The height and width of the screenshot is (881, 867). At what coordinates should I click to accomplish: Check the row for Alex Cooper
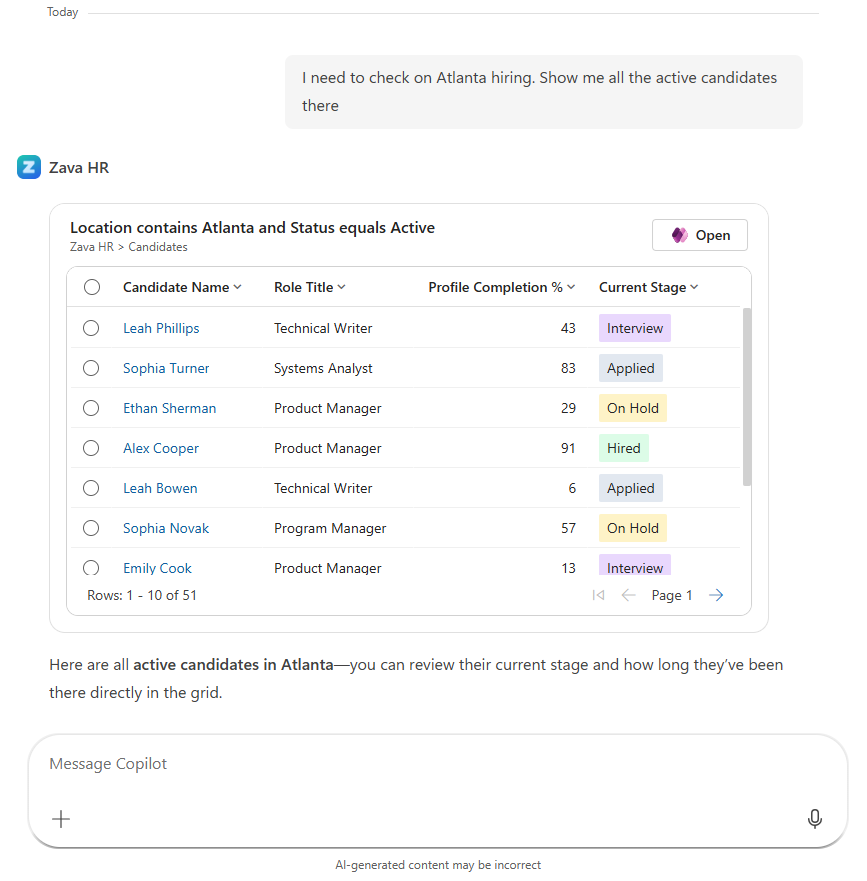tap(91, 447)
